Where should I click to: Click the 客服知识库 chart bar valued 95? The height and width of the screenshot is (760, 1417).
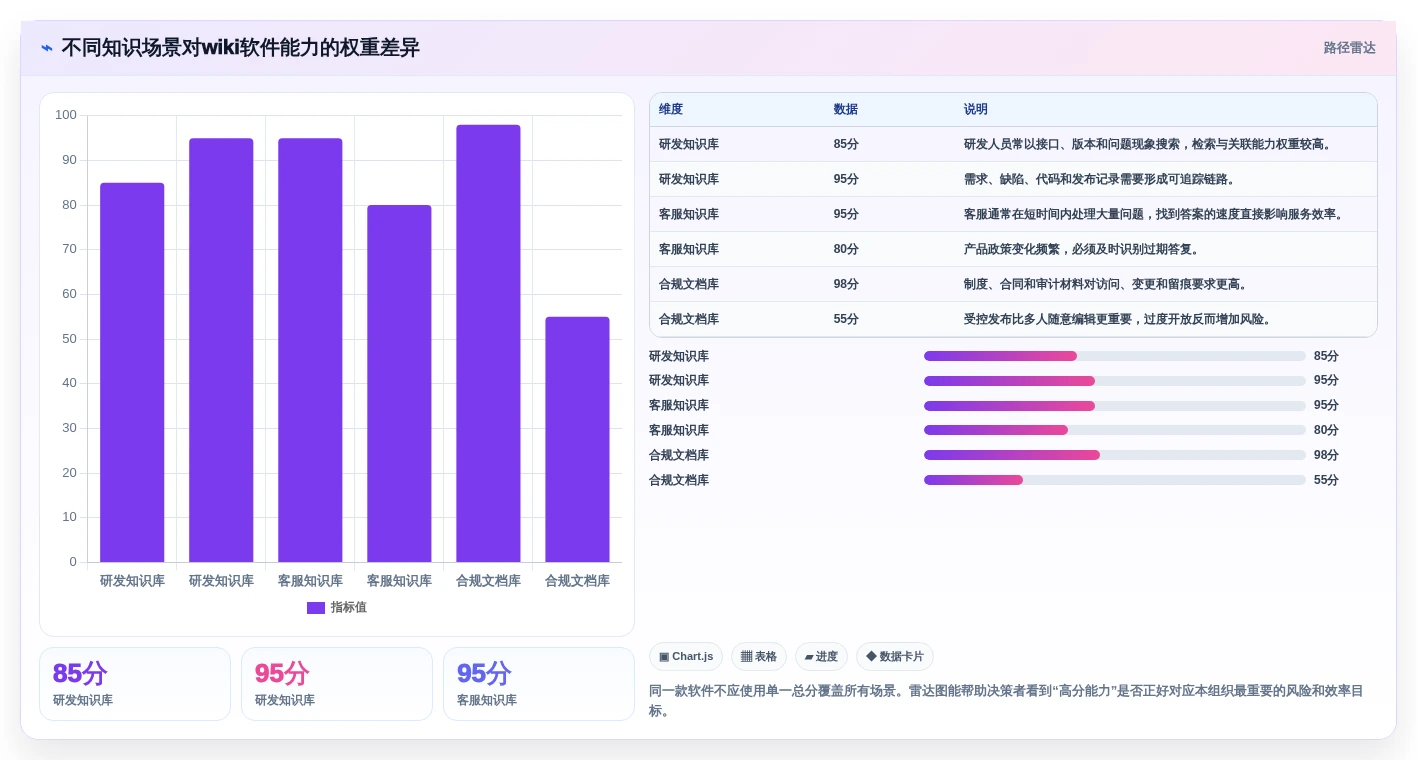tap(310, 350)
